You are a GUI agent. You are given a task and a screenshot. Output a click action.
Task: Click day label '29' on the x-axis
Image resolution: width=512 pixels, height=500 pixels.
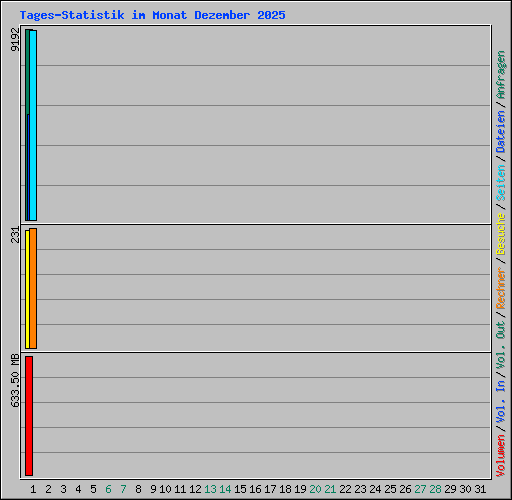pos(450,489)
